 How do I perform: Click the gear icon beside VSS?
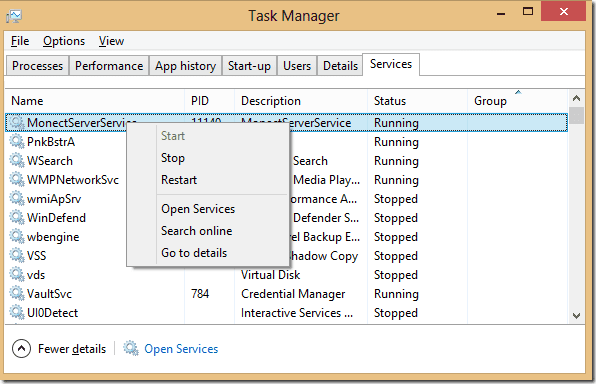click(17, 255)
